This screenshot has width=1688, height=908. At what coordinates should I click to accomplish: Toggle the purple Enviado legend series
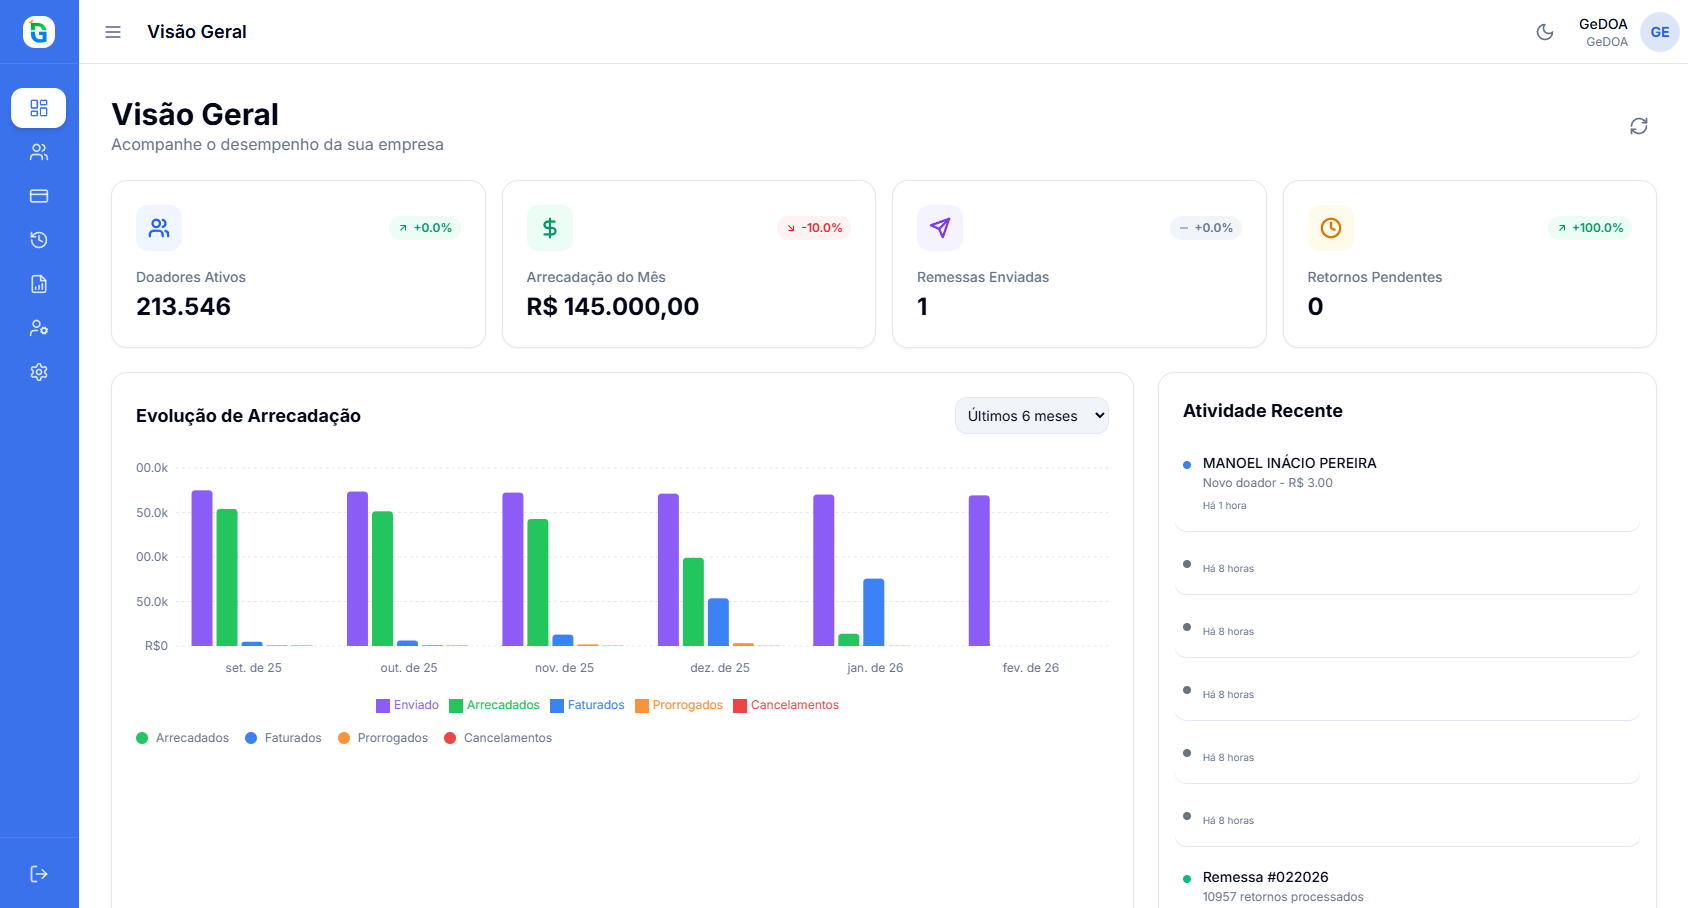point(407,705)
